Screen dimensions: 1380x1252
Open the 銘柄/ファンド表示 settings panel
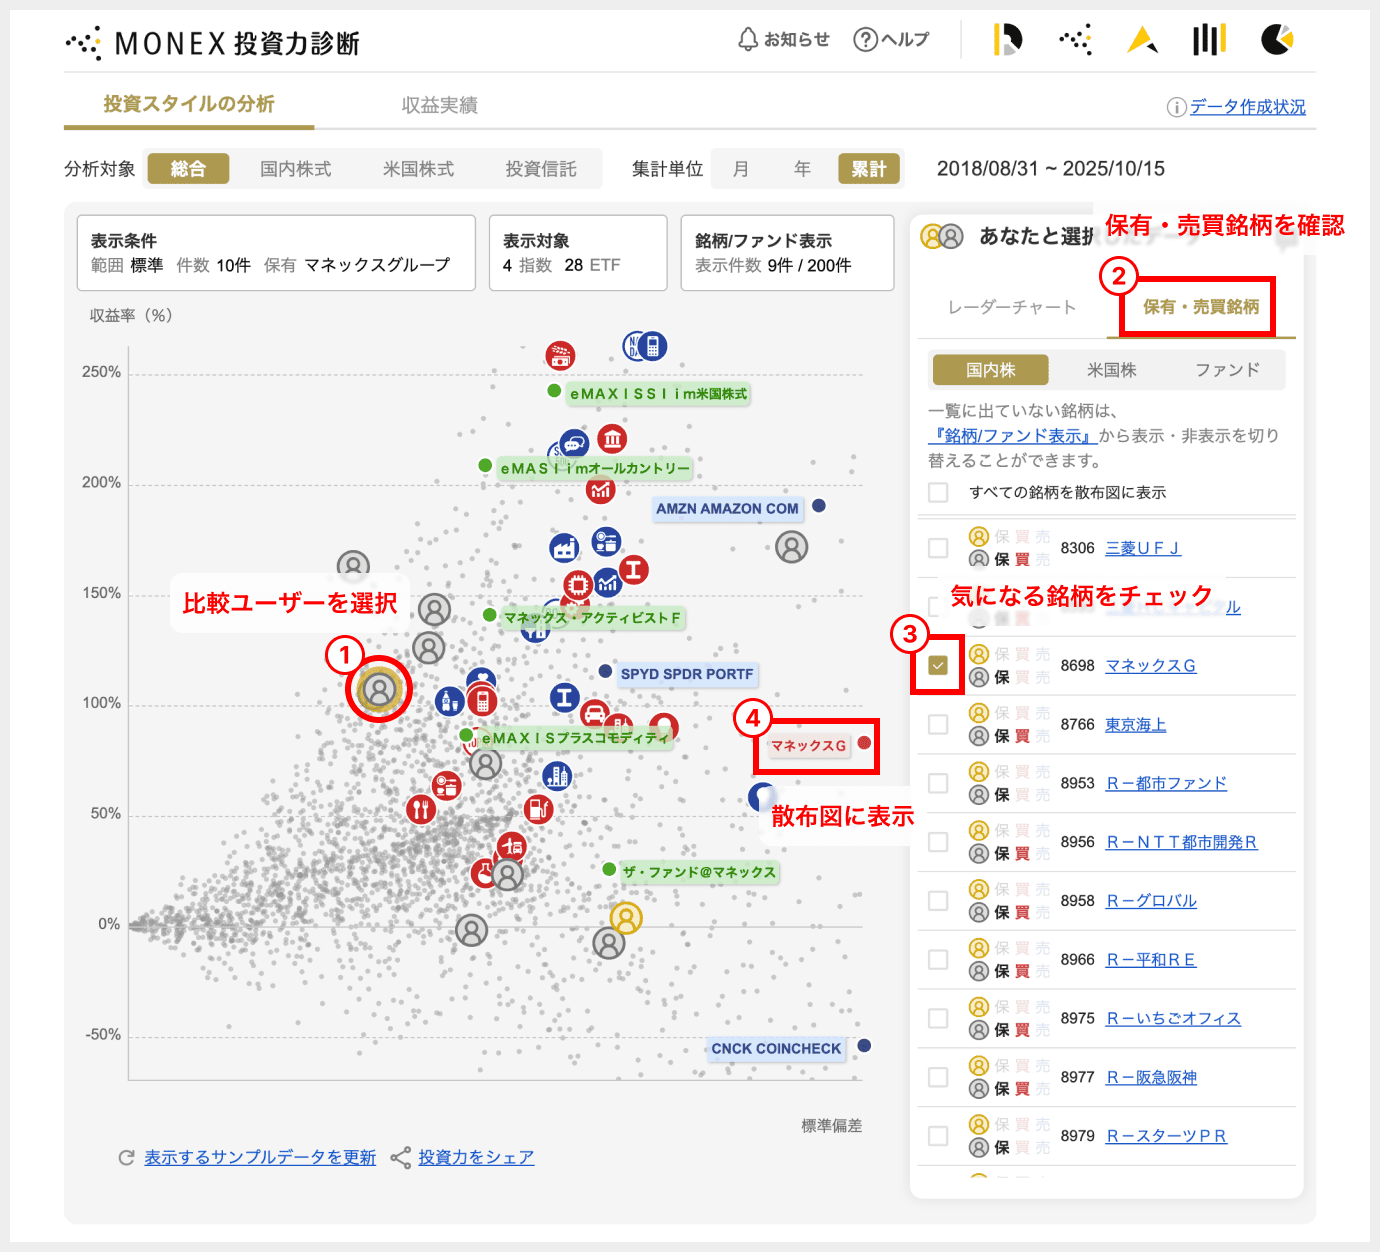point(786,253)
